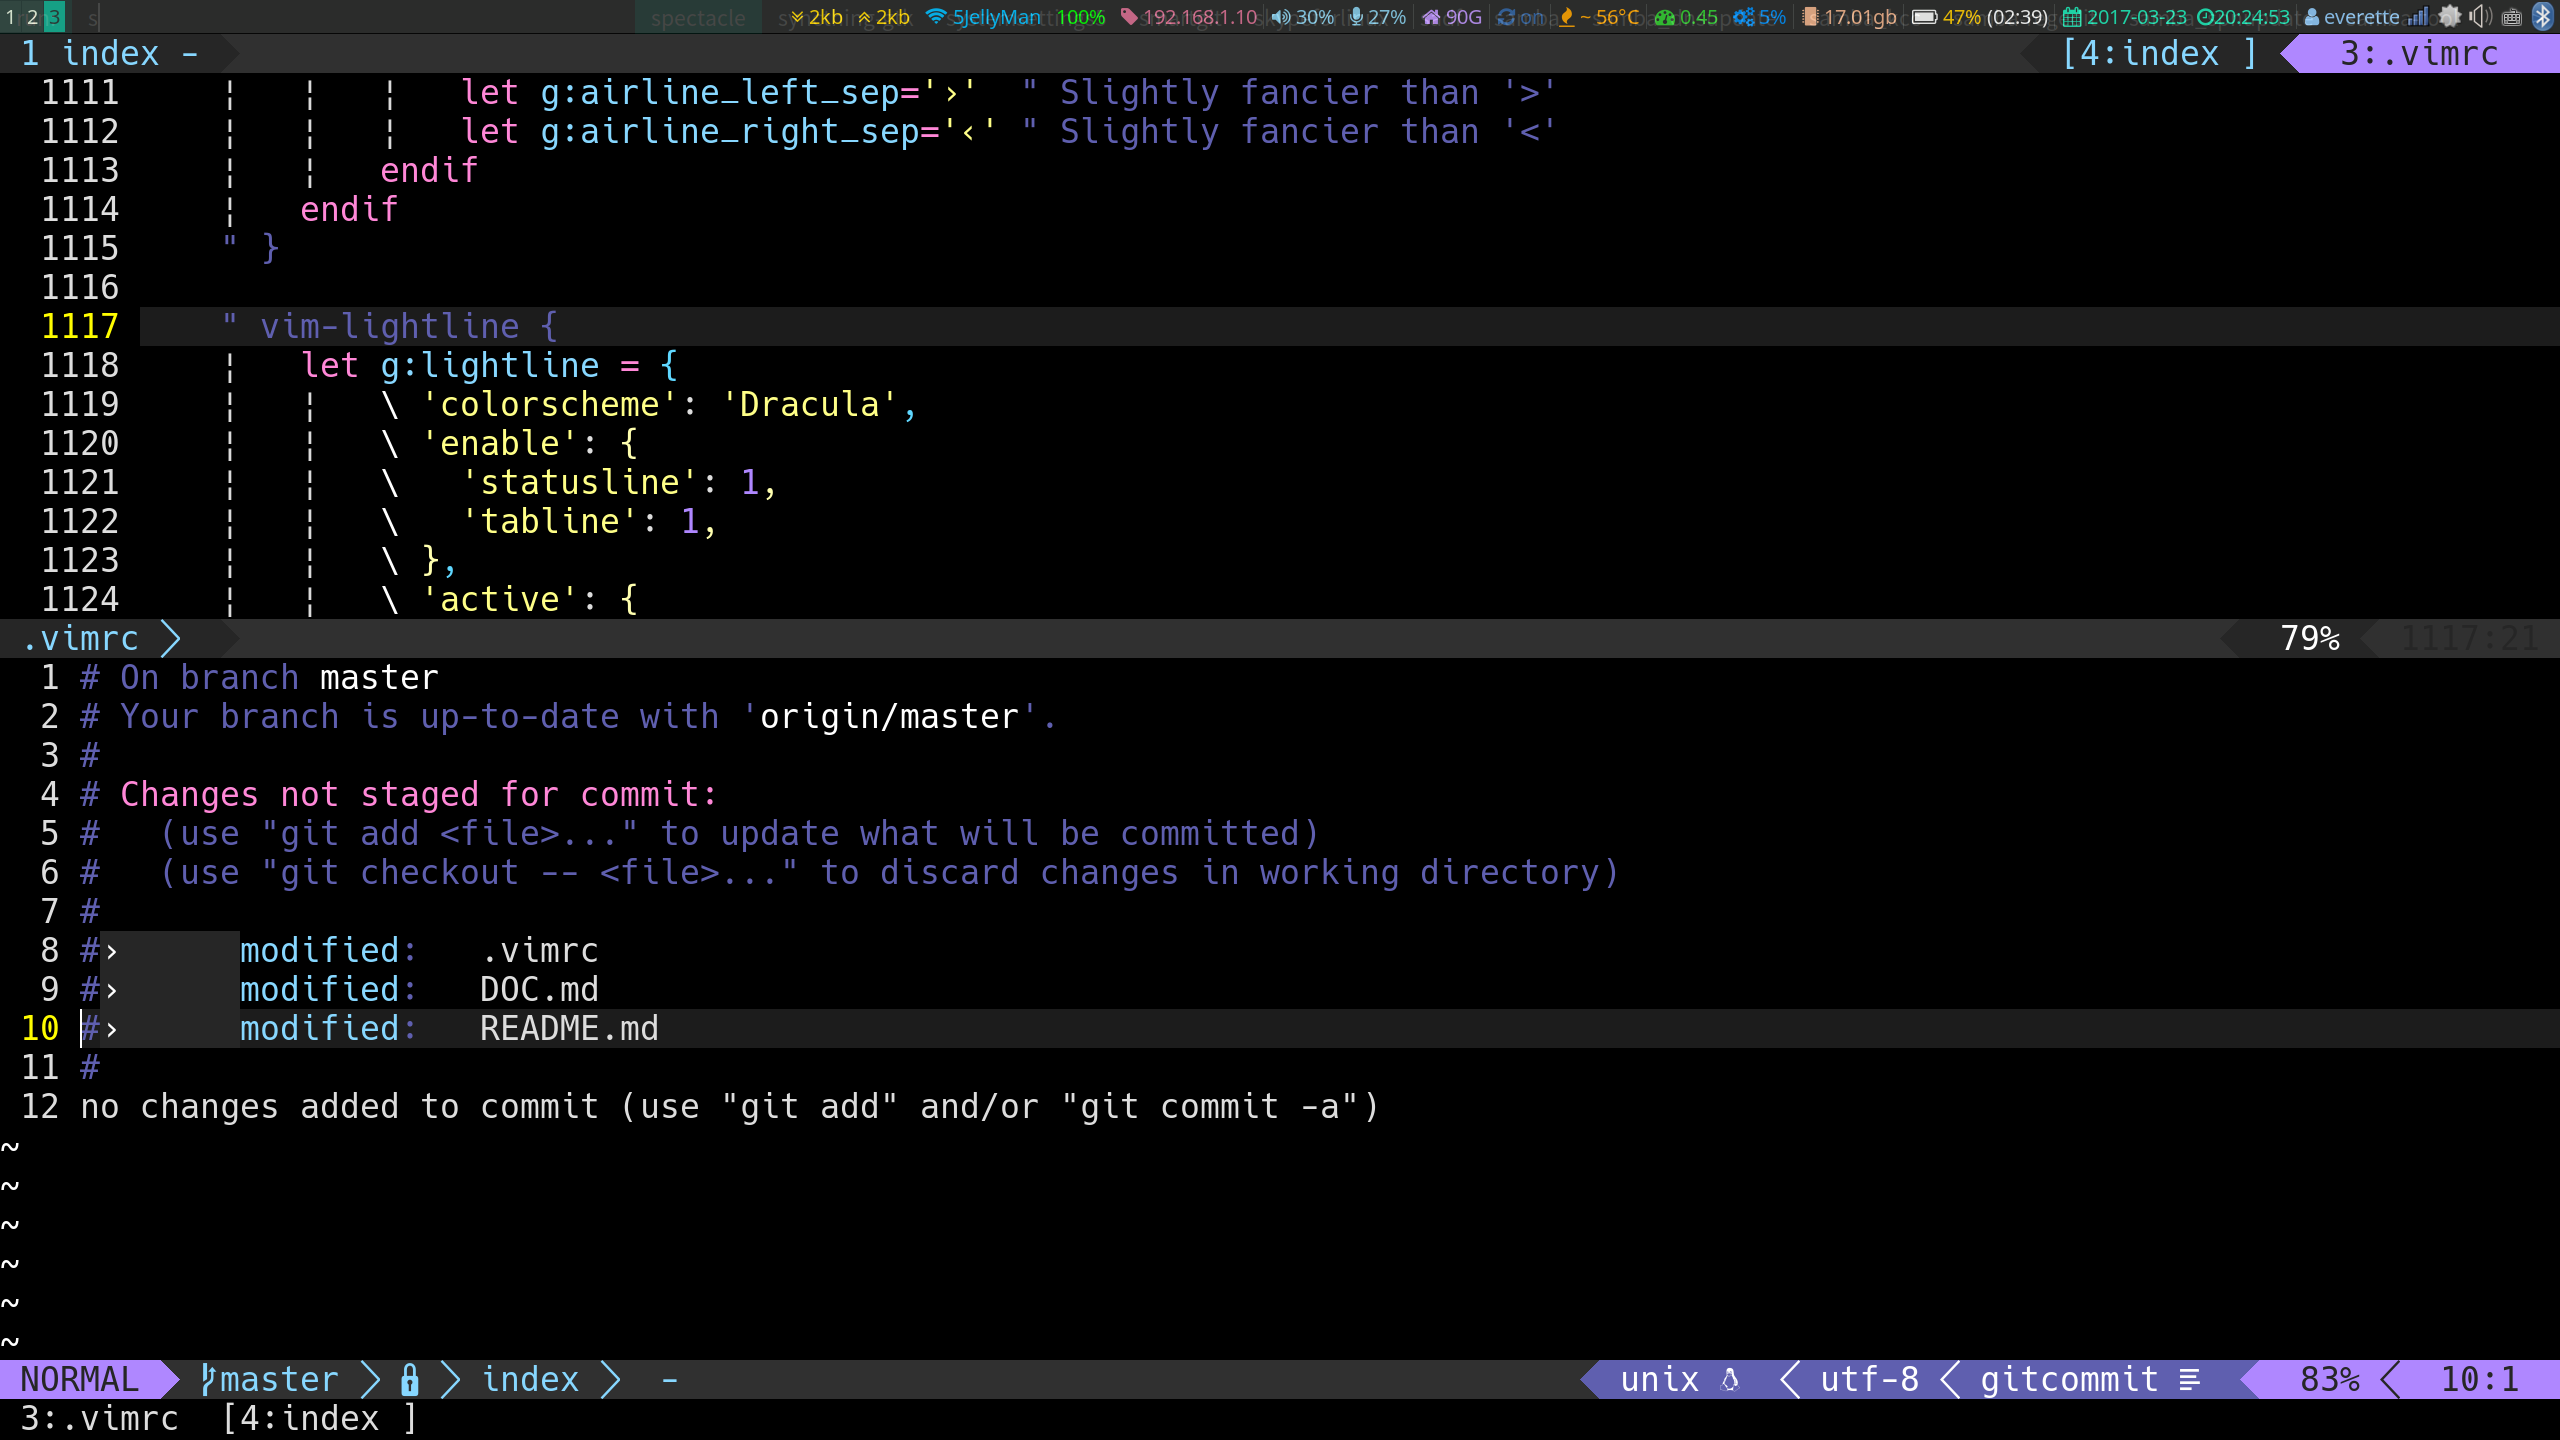The image size is (2560, 1440).
Task: Click the keyboard icon in system tray
Action: click(2512, 16)
